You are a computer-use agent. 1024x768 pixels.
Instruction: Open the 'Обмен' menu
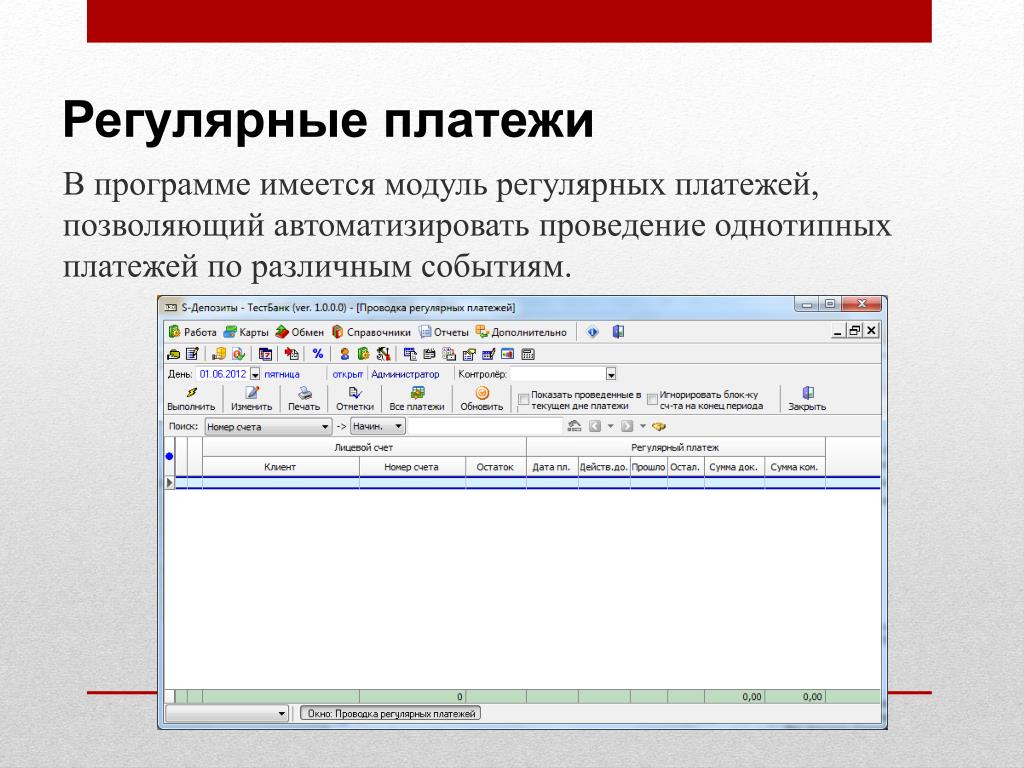(x=300, y=332)
